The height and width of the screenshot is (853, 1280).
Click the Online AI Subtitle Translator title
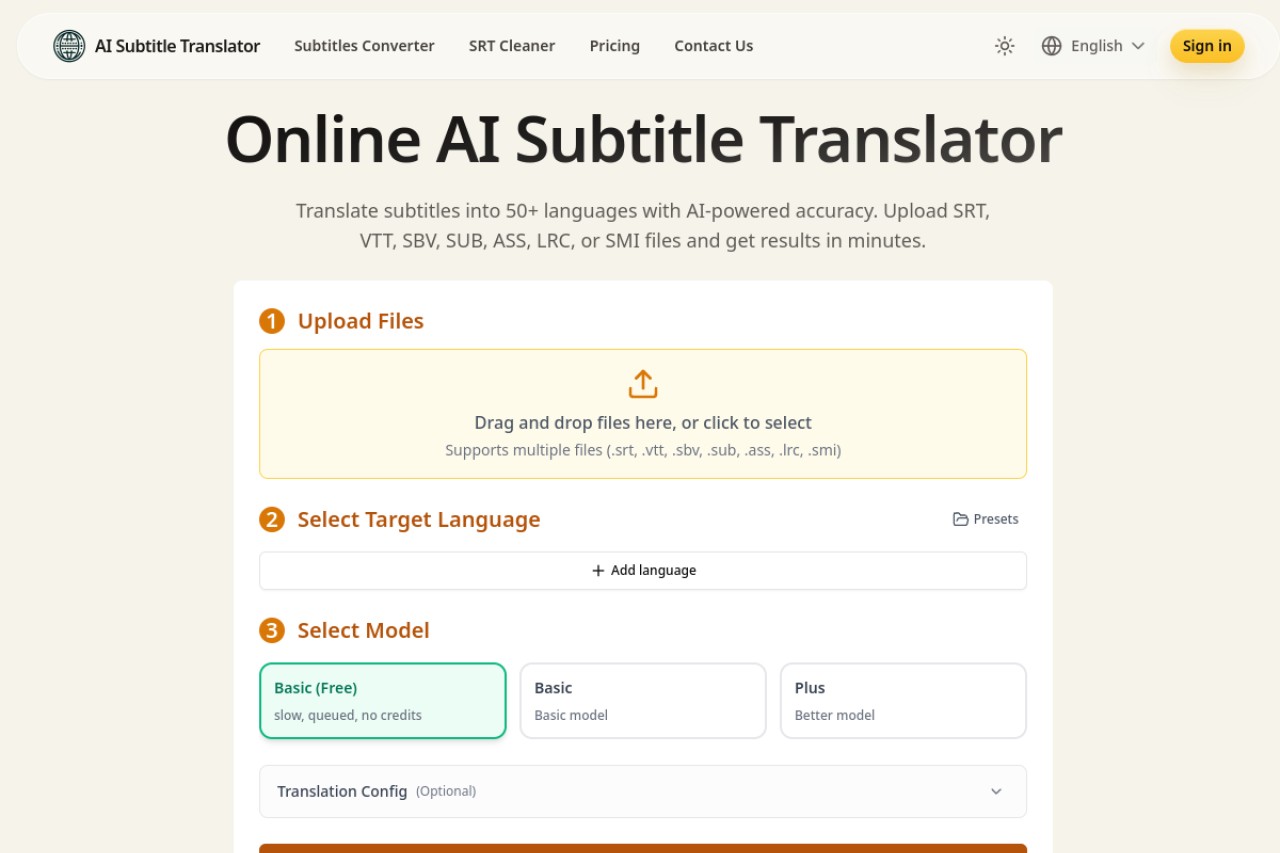pyautogui.click(x=643, y=140)
